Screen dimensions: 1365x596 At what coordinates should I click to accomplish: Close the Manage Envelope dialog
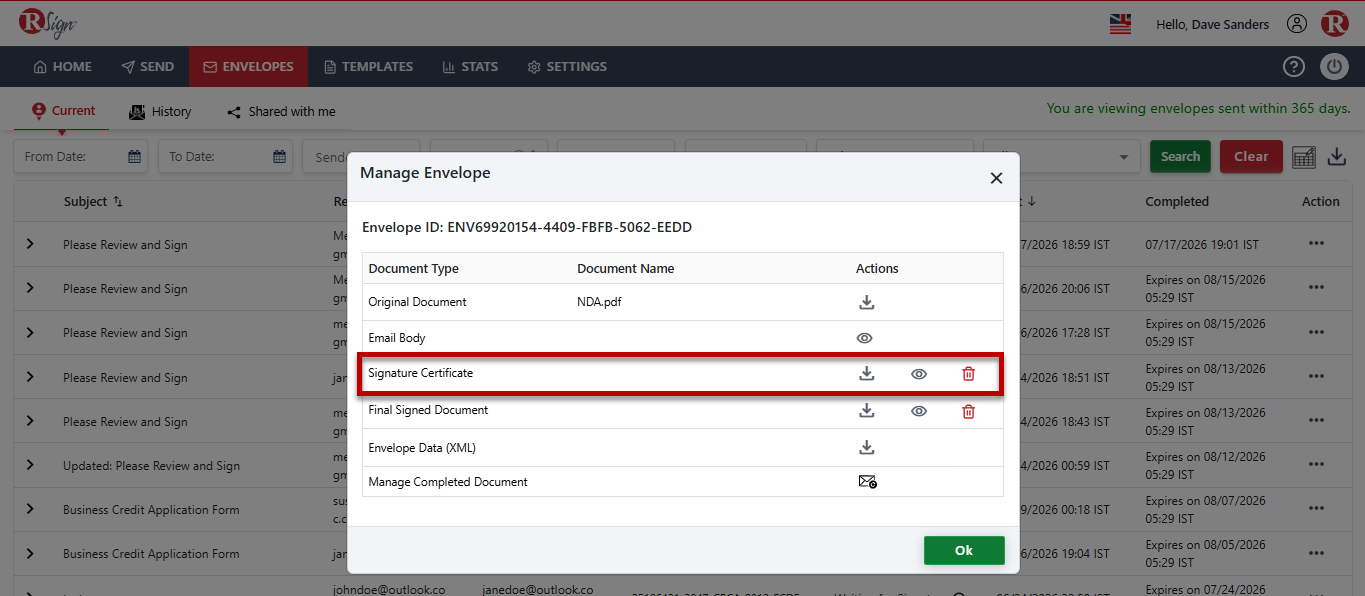tap(996, 178)
